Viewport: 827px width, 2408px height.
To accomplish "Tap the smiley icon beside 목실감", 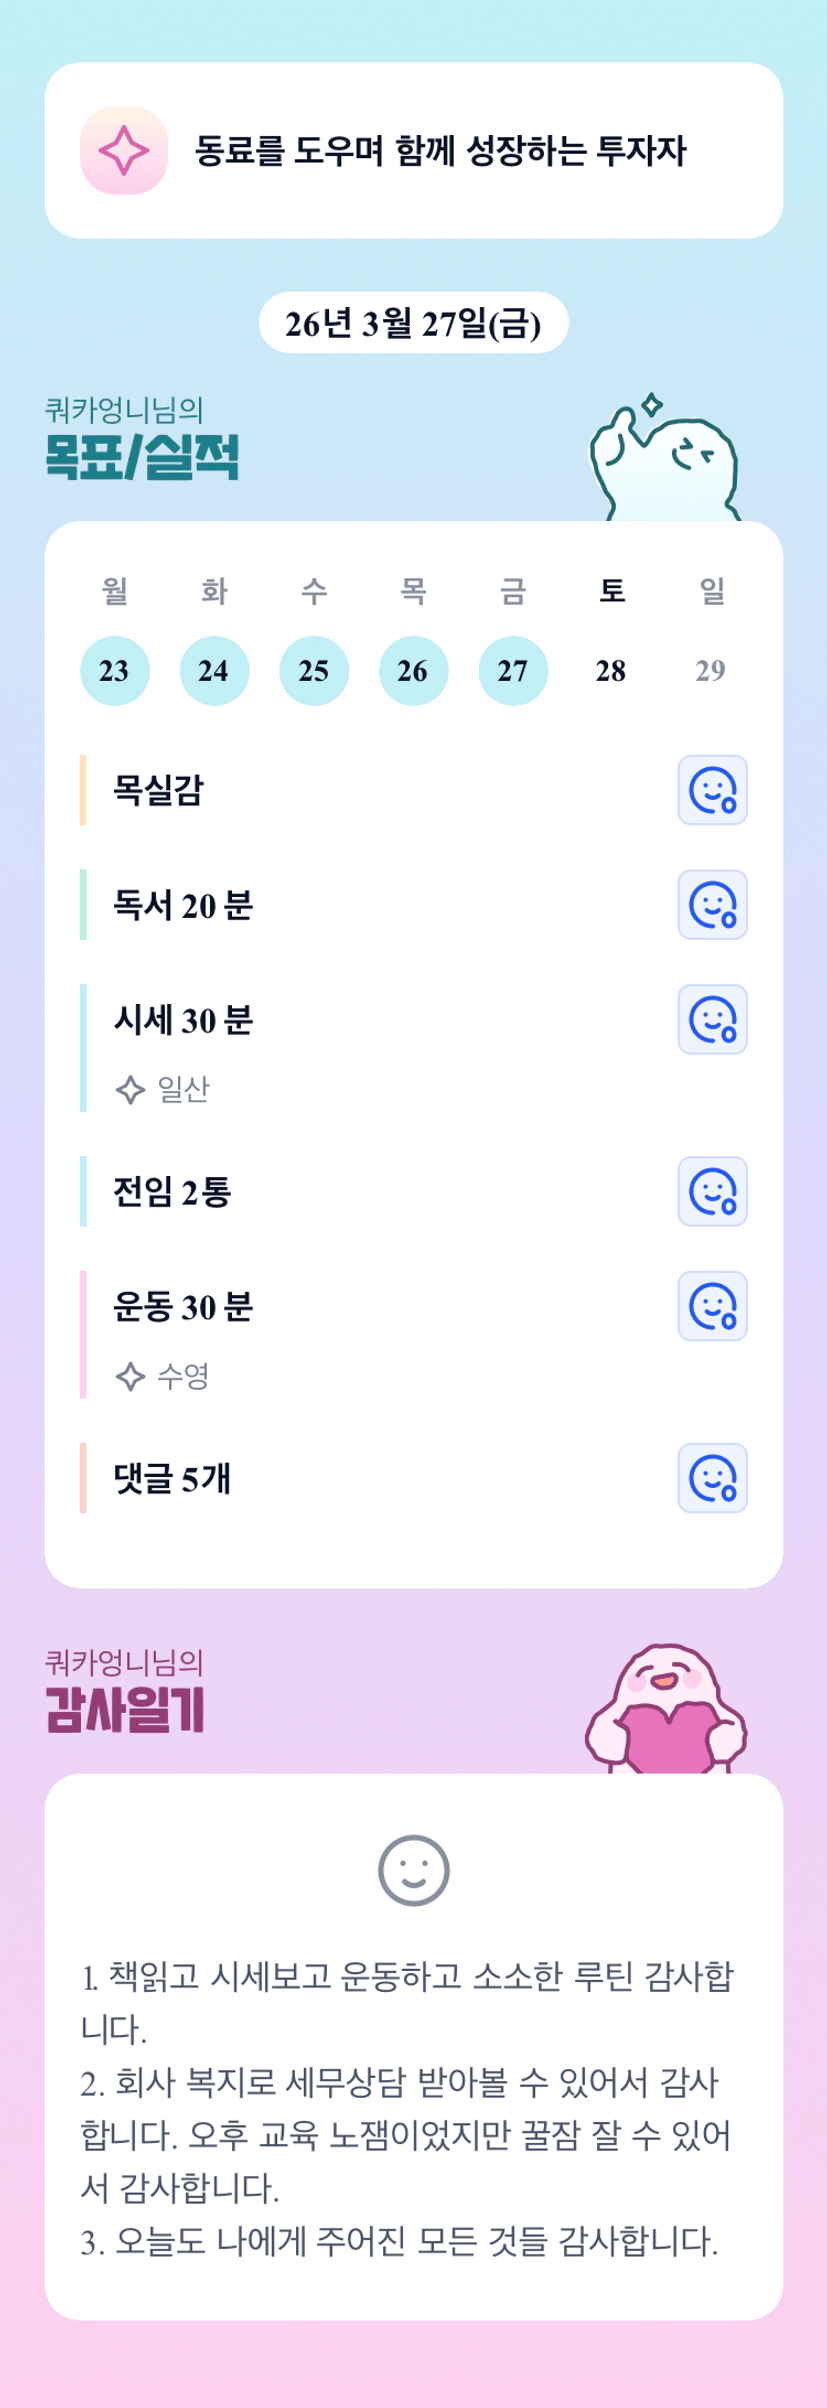I will tap(712, 790).
